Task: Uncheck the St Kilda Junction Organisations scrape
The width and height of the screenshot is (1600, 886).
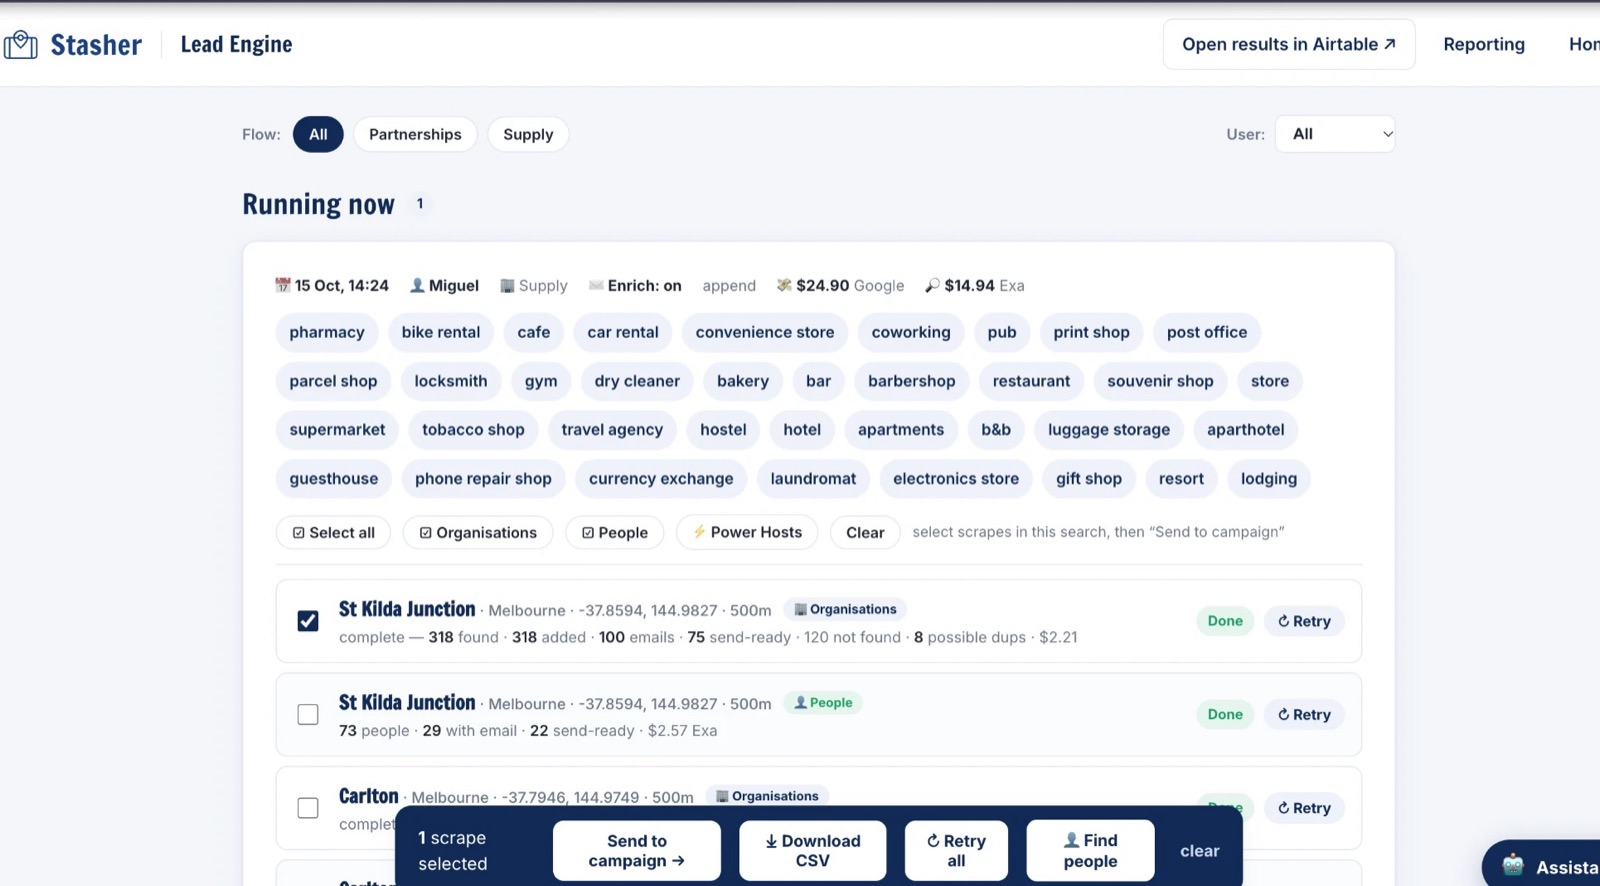Action: pos(308,621)
